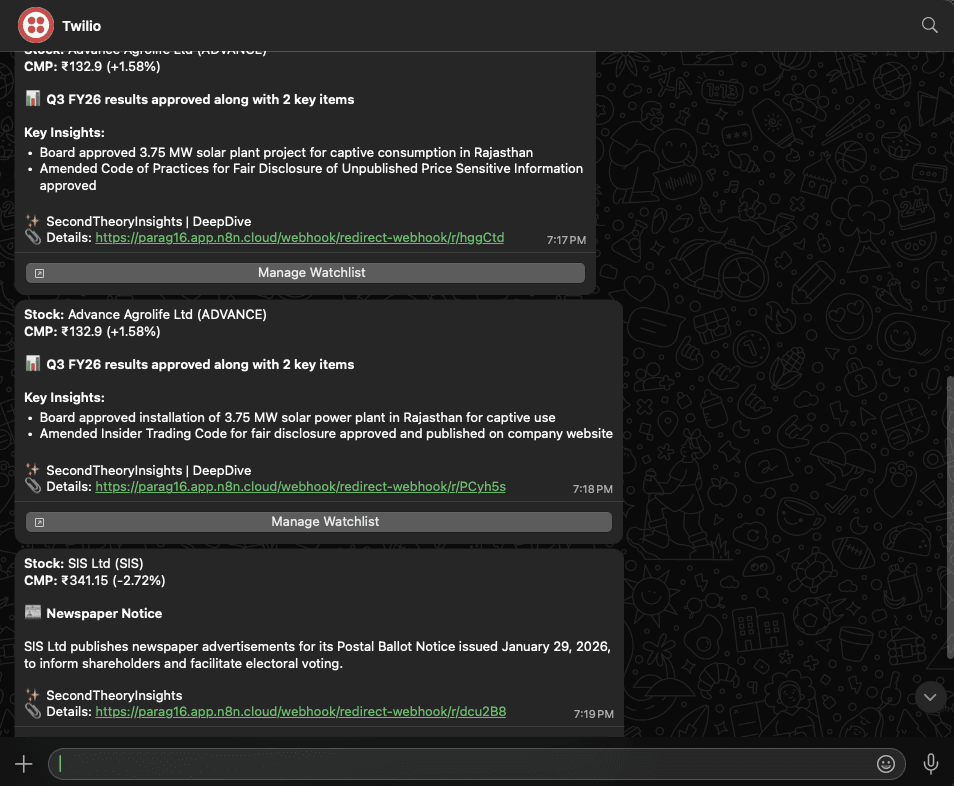Focus the message input field
Image resolution: width=954 pixels, height=786 pixels.
coord(476,763)
